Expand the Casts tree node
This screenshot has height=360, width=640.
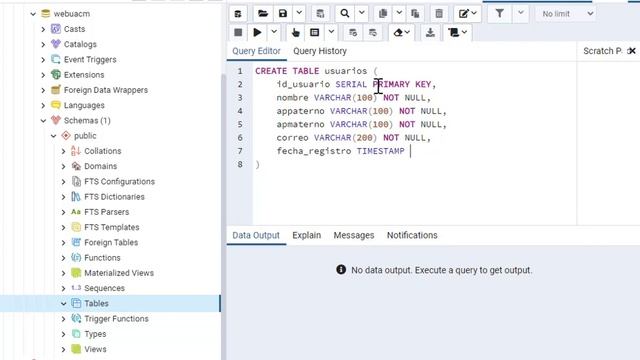(43, 29)
